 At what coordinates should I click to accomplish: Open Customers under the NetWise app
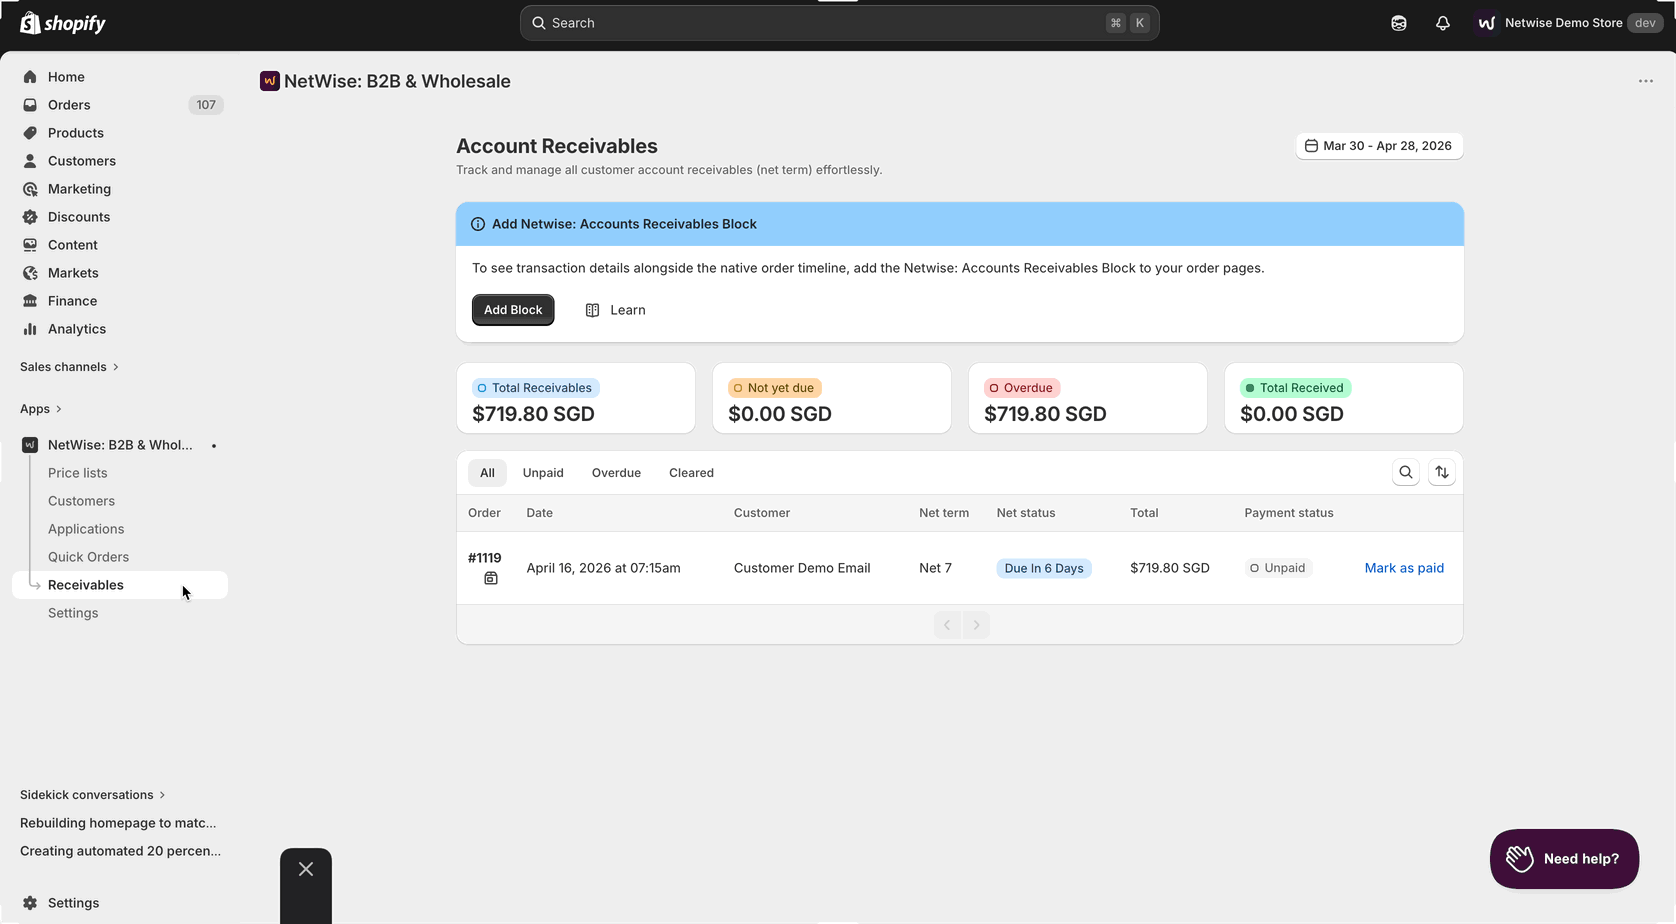[82, 501]
